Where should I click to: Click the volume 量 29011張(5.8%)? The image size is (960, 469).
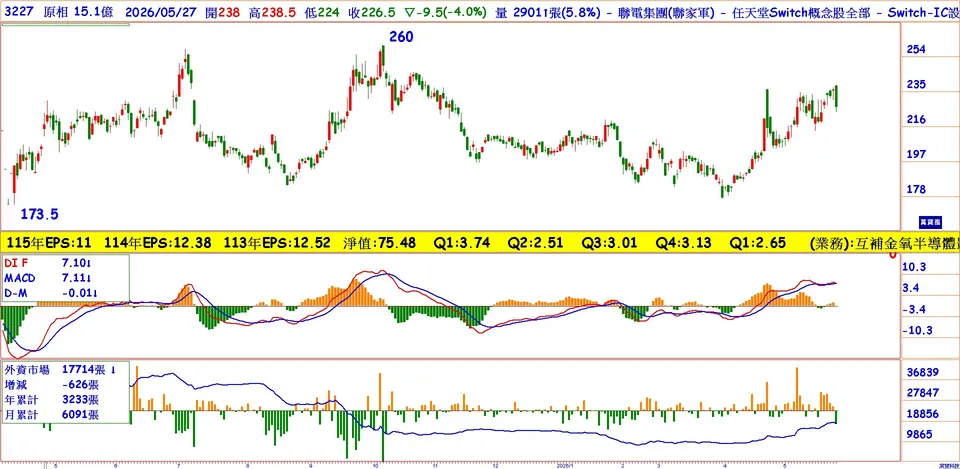(549, 12)
